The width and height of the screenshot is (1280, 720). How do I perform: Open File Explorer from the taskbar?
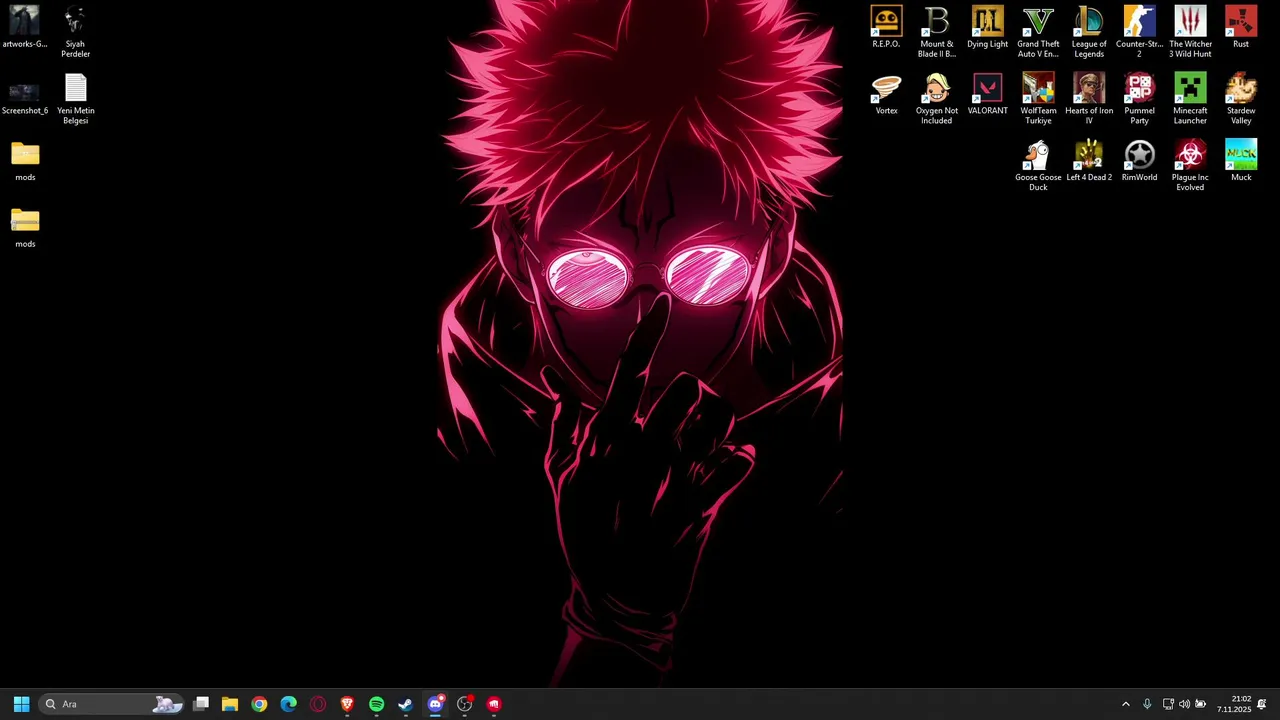[x=230, y=704]
